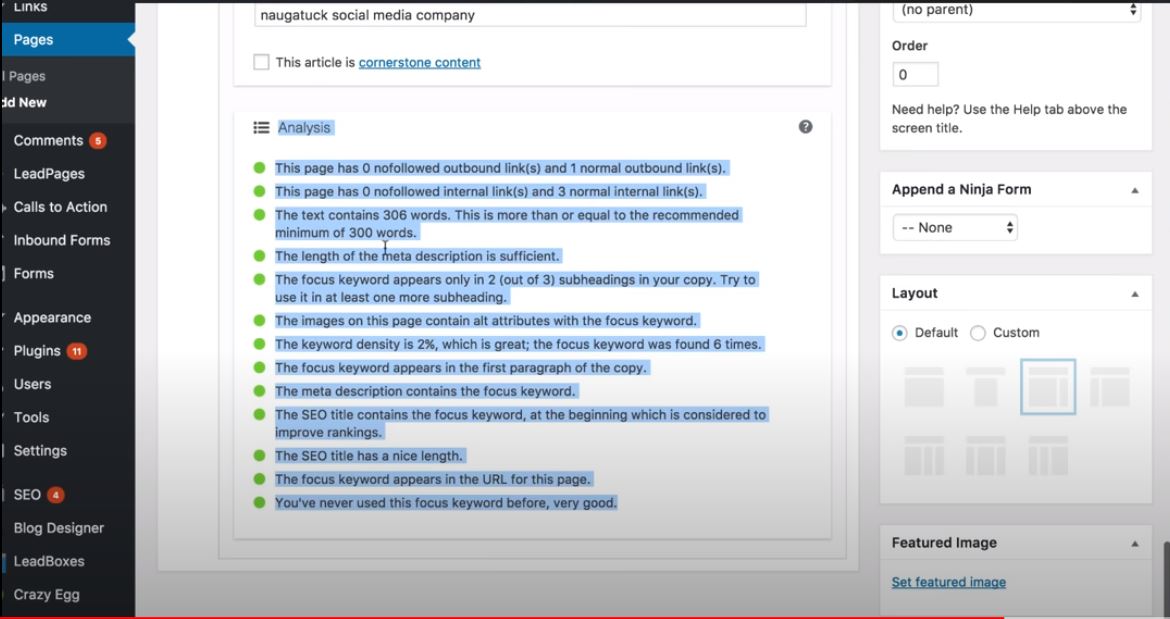Pick the layout with sidebars on both sides

(x=985, y=455)
